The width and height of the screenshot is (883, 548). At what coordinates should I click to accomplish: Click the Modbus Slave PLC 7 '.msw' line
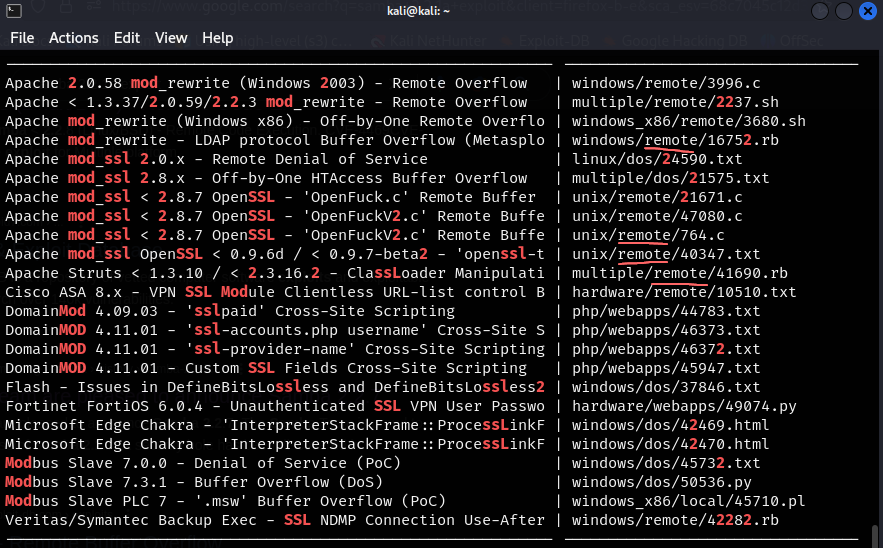point(226,501)
